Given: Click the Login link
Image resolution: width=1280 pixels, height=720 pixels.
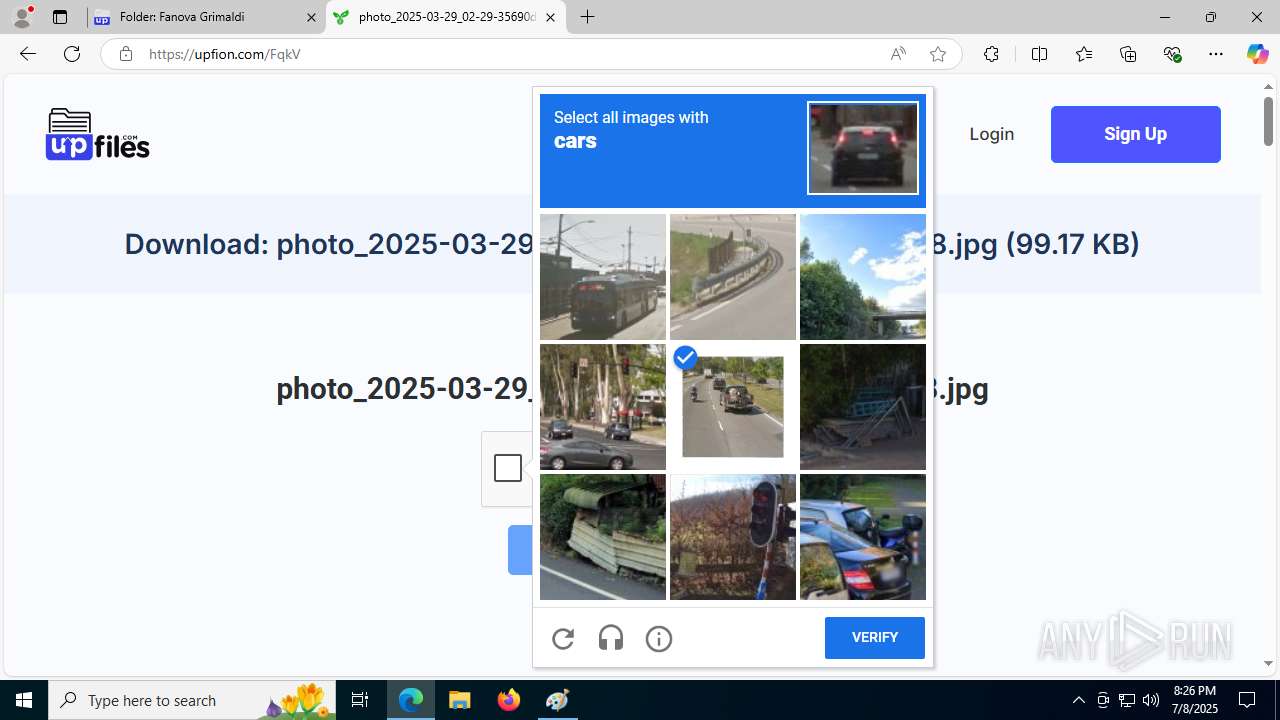Looking at the screenshot, I should [x=991, y=134].
